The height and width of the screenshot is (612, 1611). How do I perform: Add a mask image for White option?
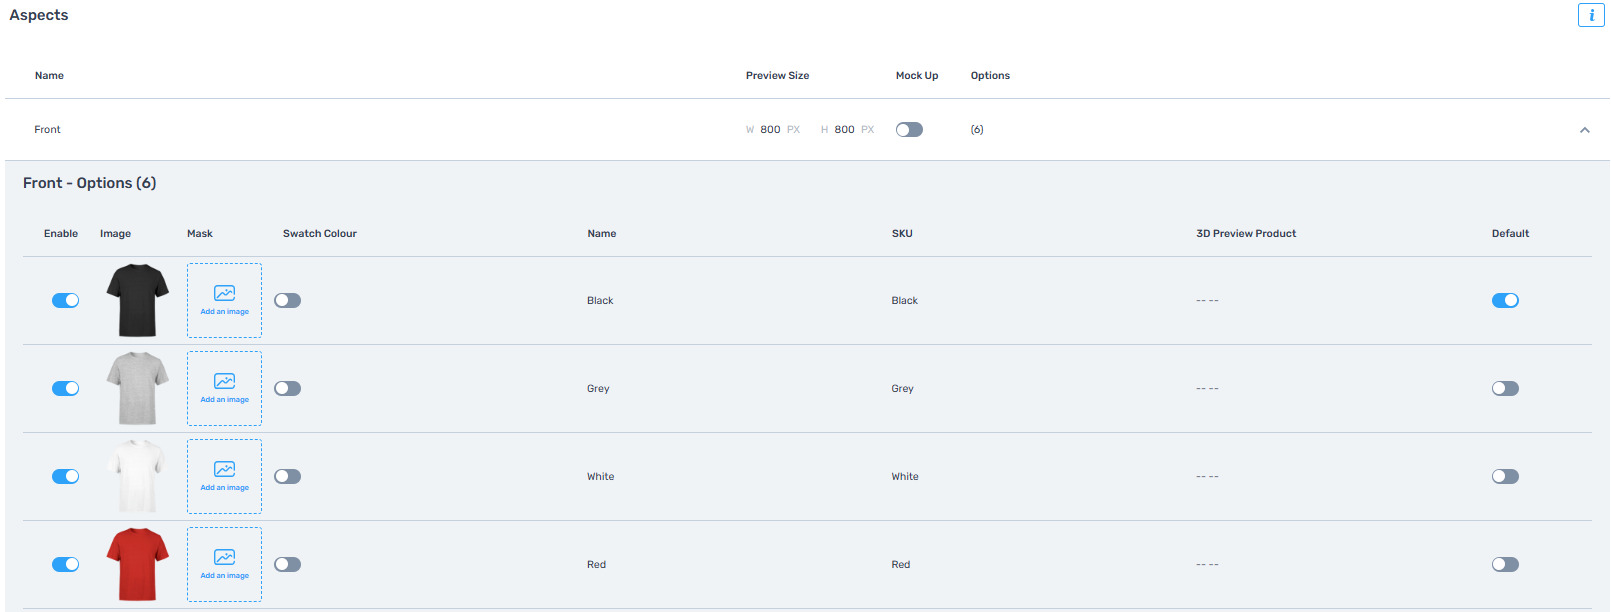coord(224,476)
